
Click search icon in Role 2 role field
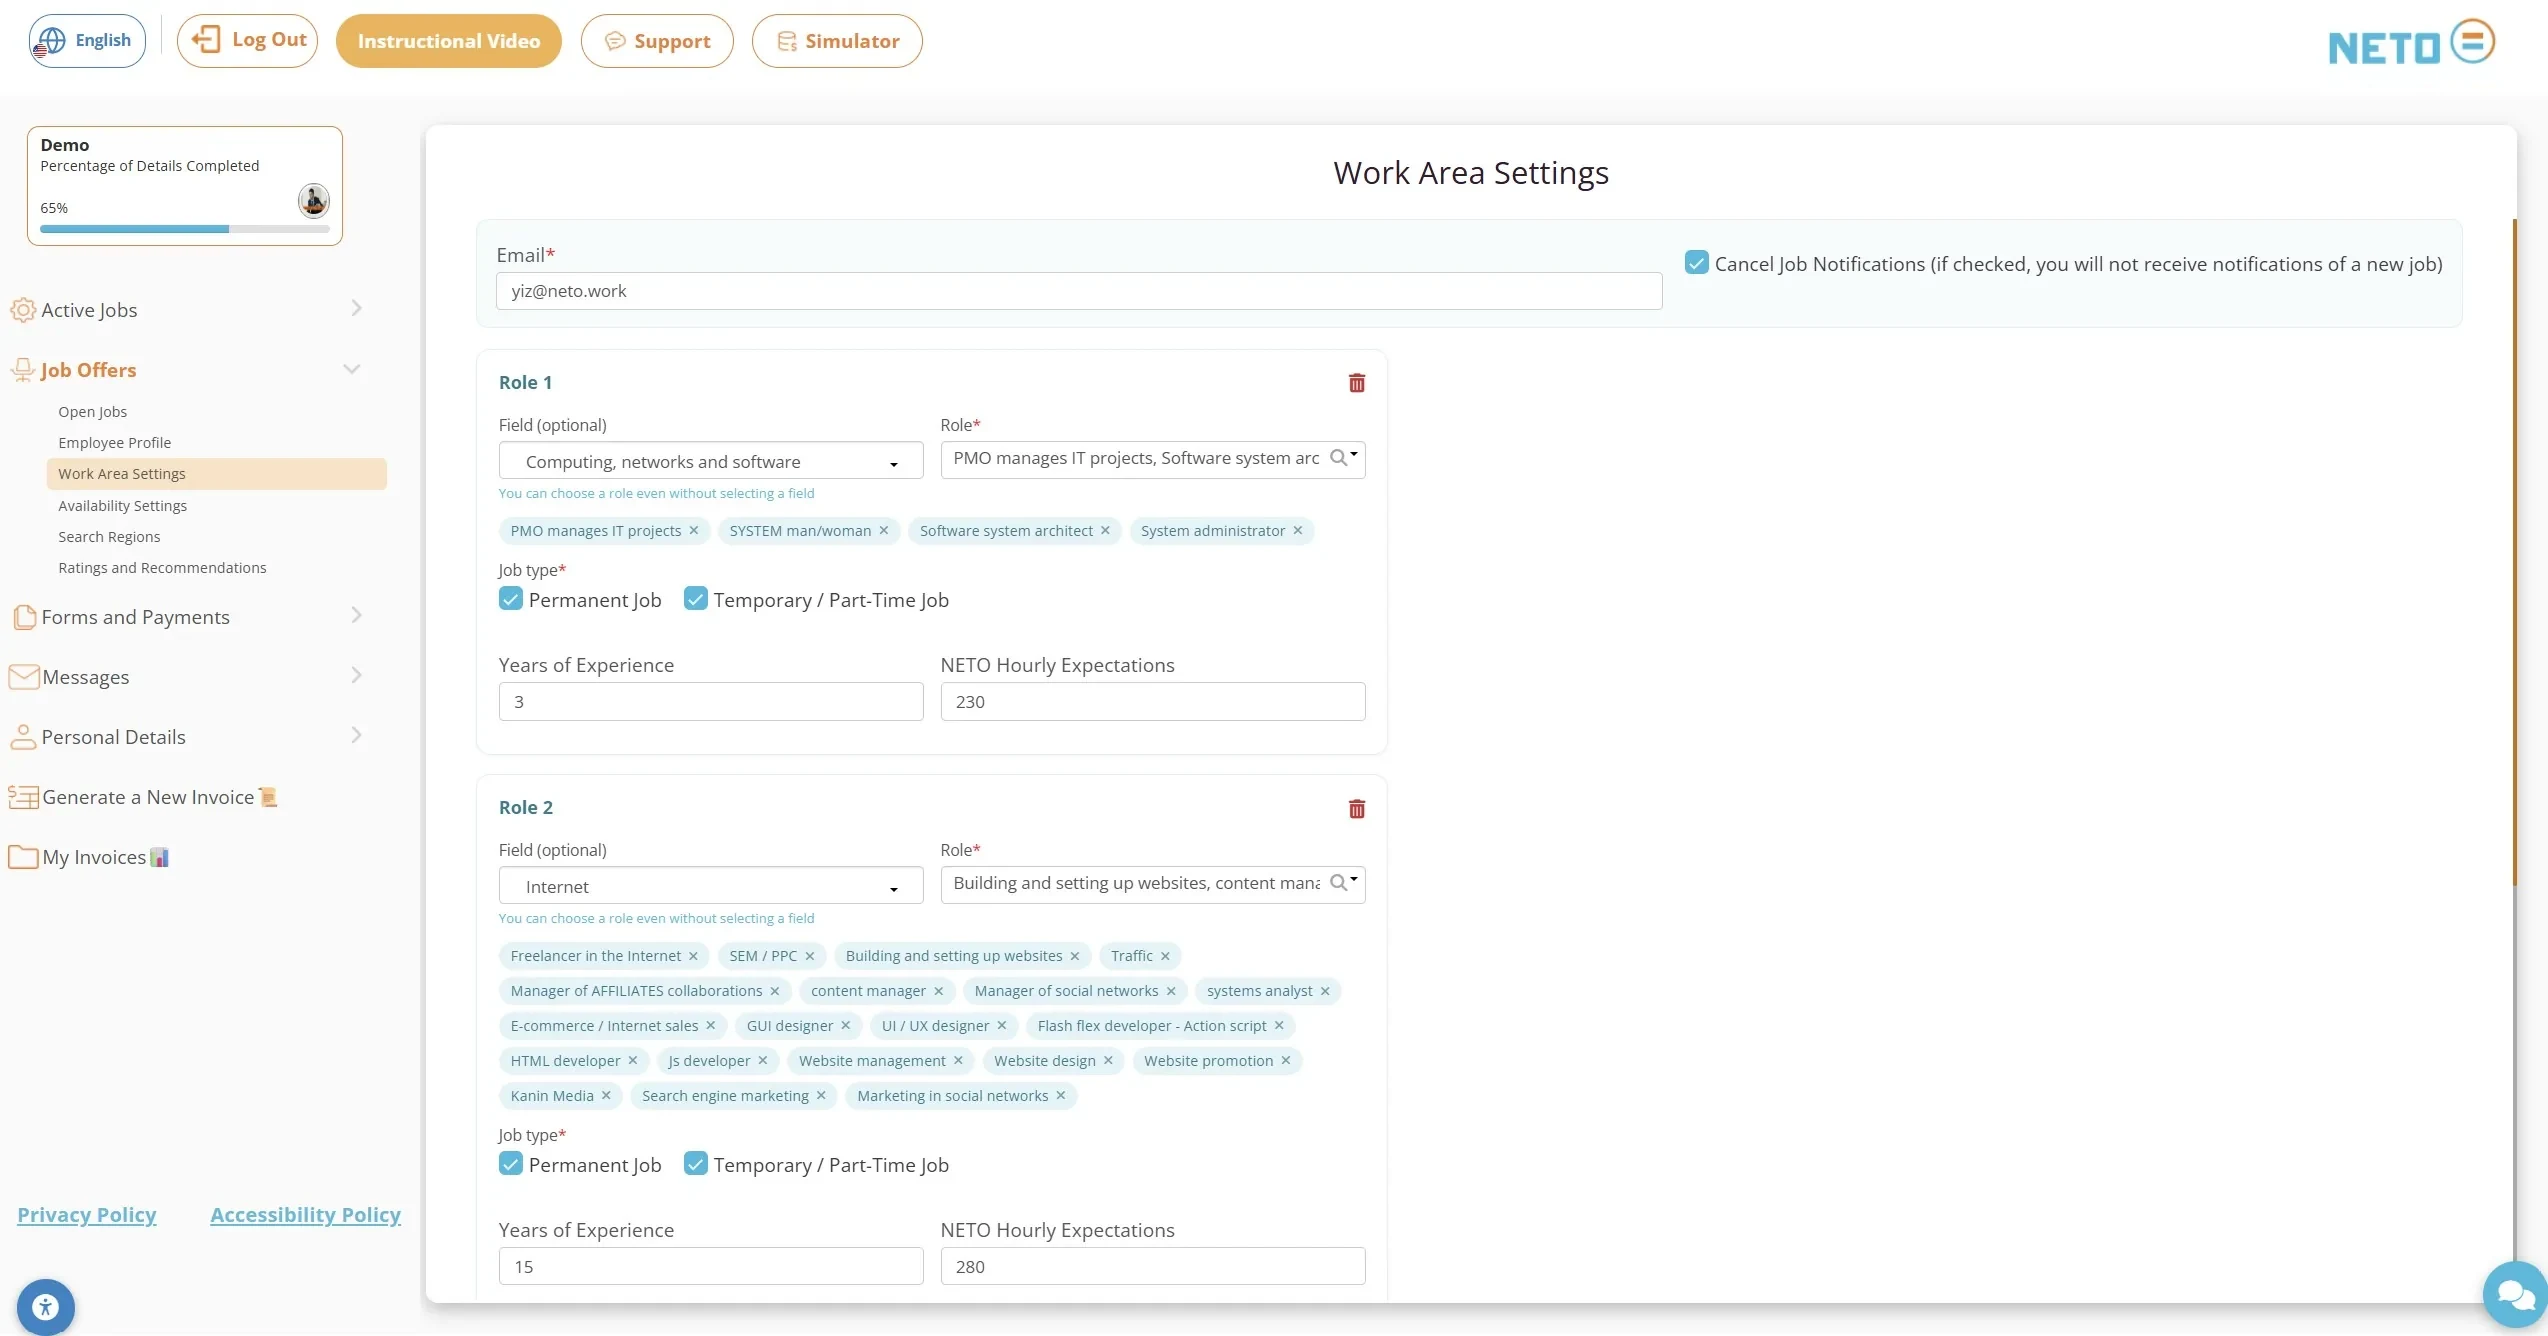(x=1339, y=883)
